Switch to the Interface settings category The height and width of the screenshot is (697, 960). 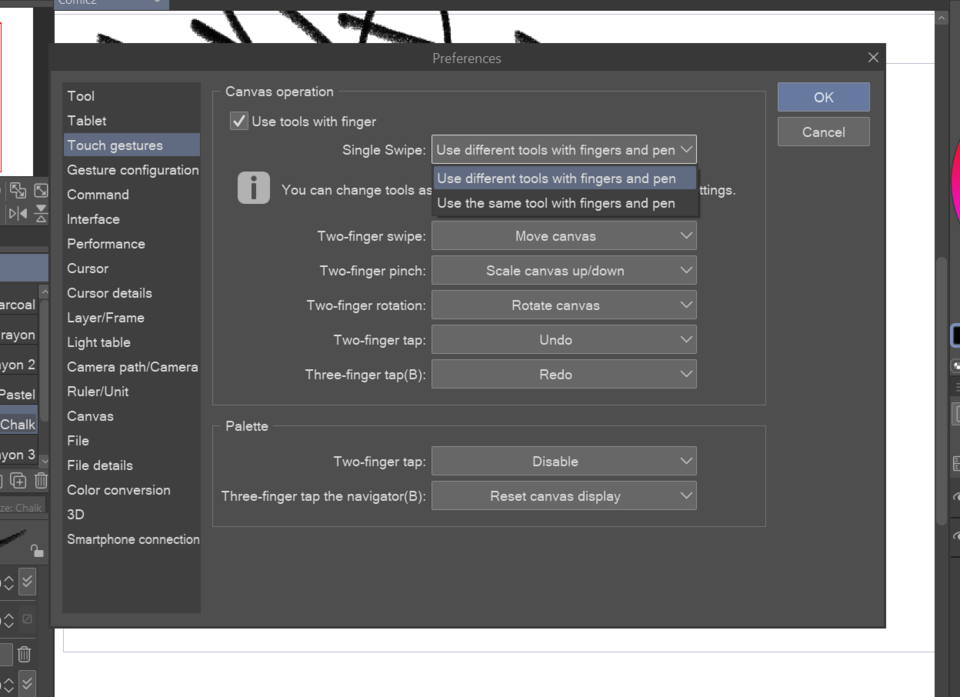point(93,218)
